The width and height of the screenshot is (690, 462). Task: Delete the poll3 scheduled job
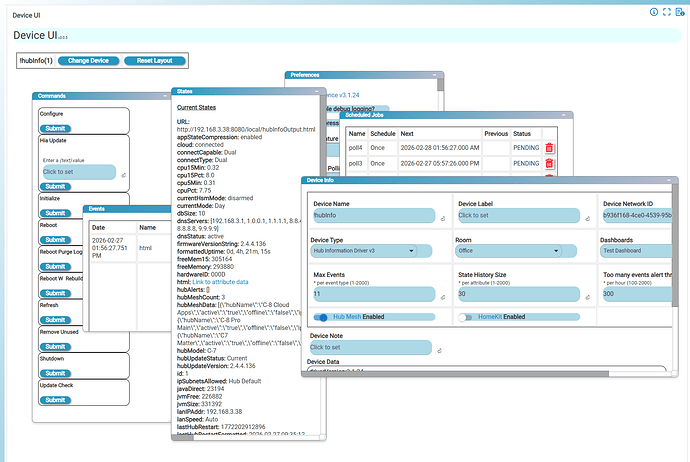pyautogui.click(x=549, y=163)
